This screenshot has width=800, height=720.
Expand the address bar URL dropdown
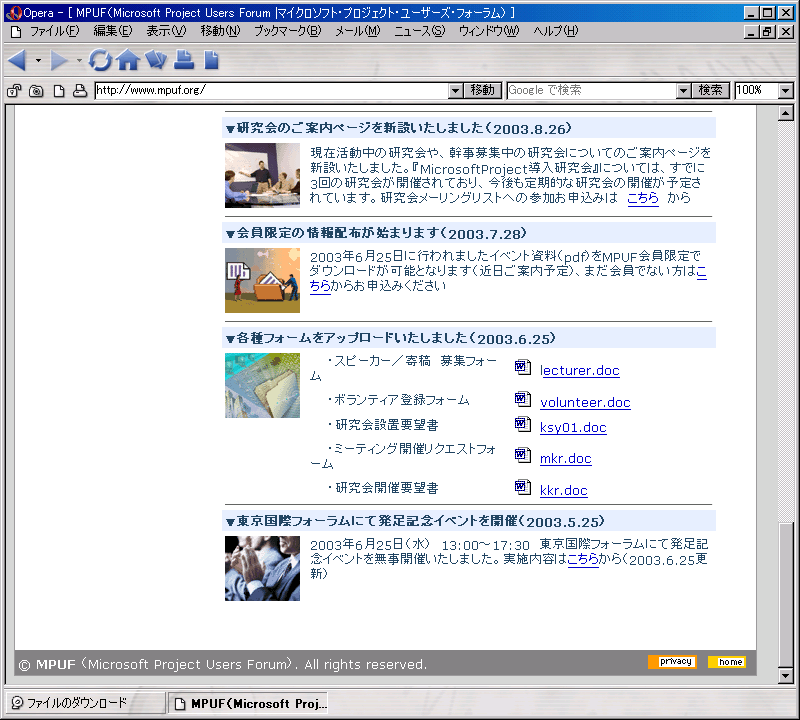[456, 91]
